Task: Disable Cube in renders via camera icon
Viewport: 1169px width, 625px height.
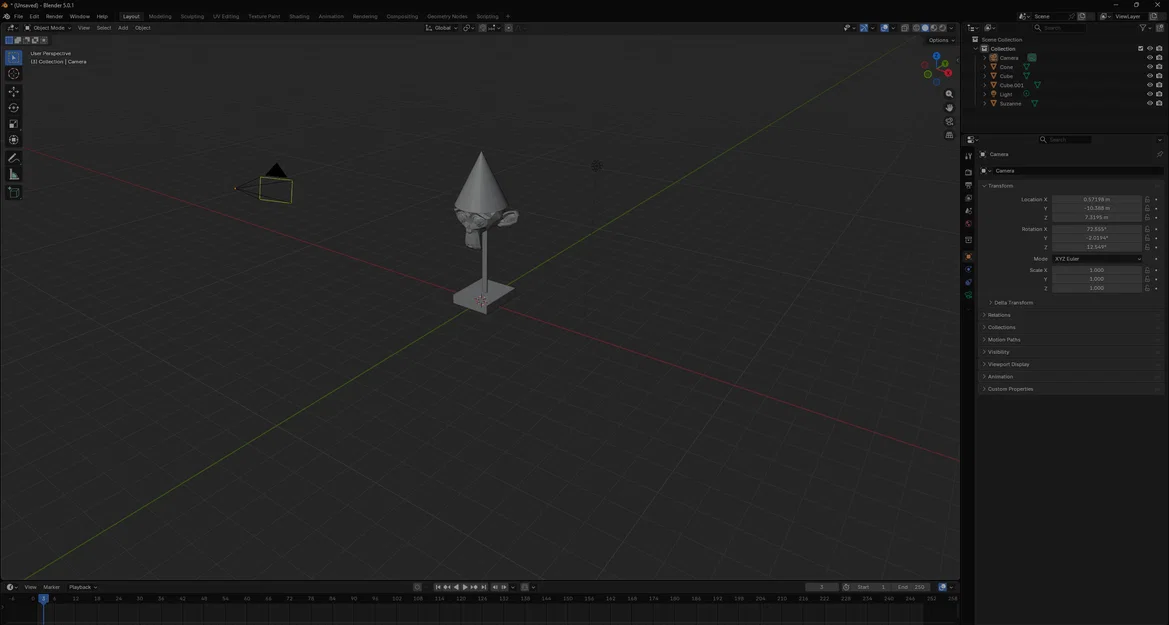Action: tap(1159, 75)
